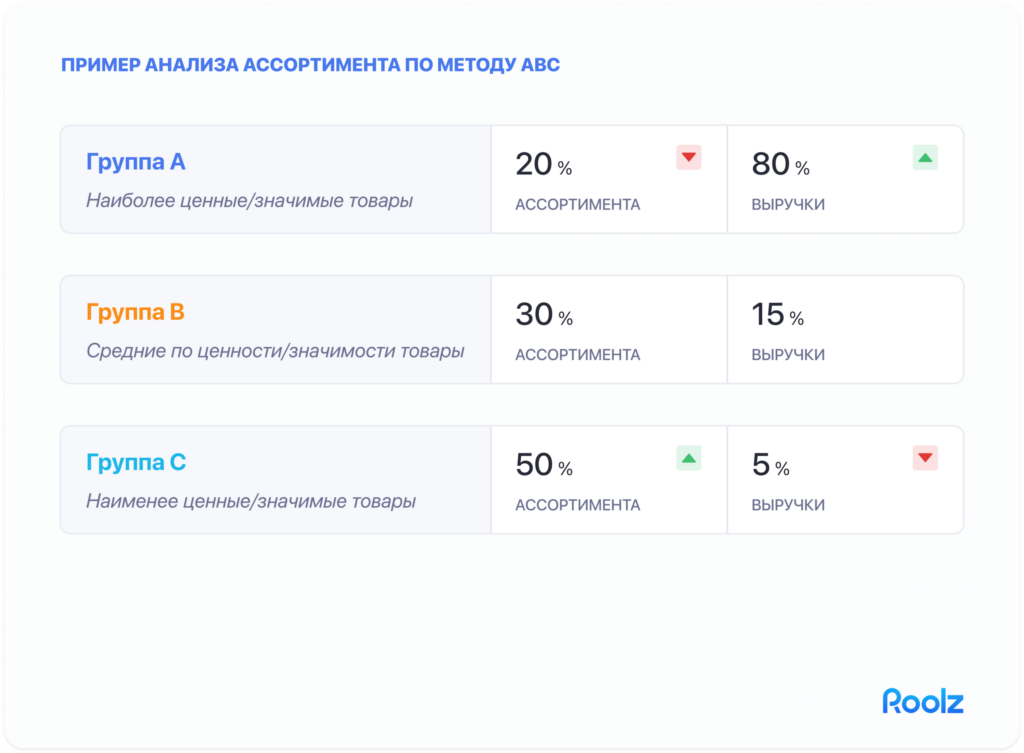Click the title 'Пример анализа ассортимента по методу ABC'
1024x753 pixels.
pyautogui.click(x=310, y=66)
